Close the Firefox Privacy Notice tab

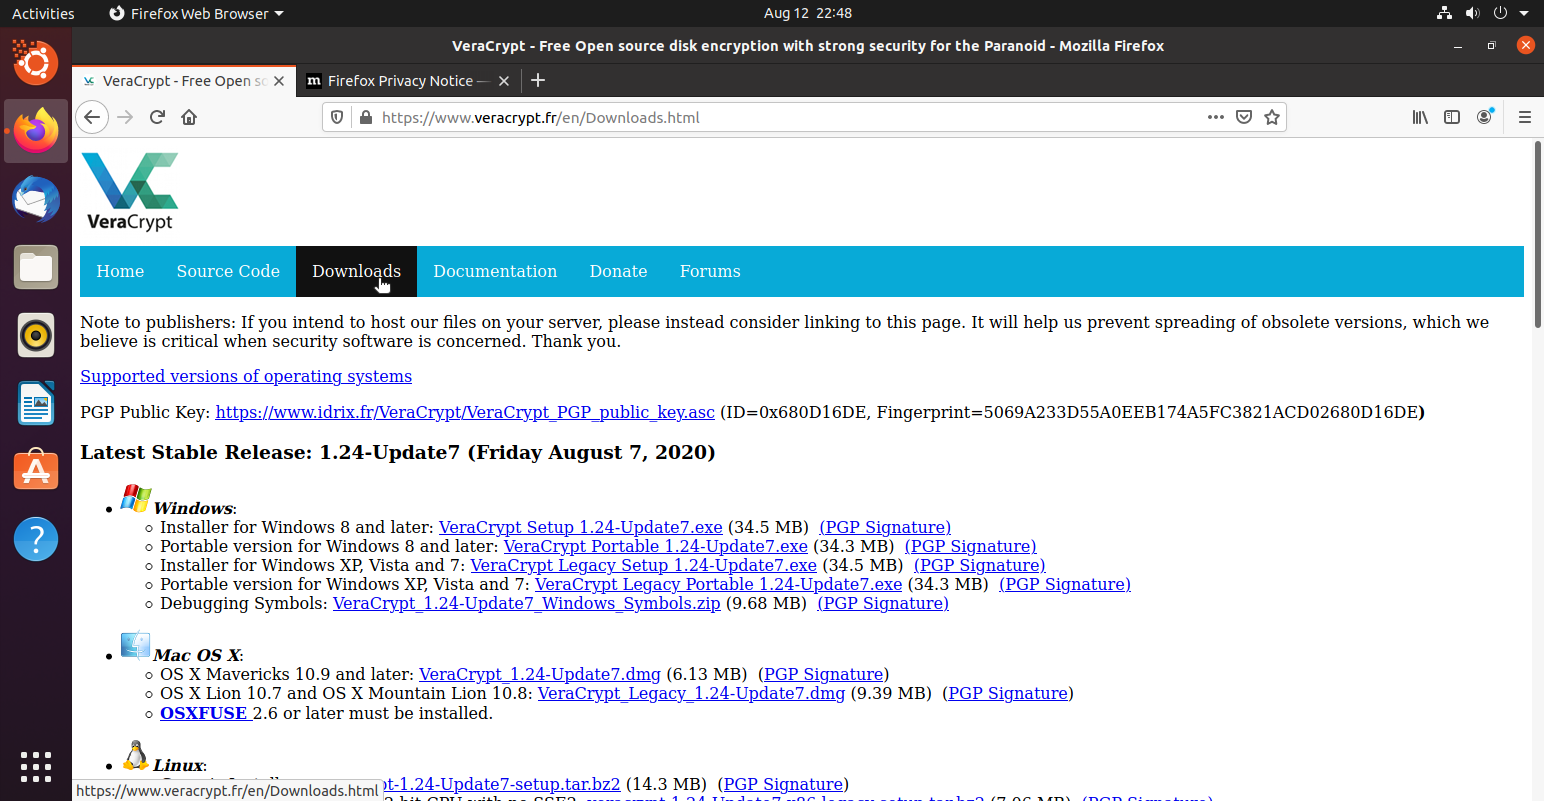[504, 81]
